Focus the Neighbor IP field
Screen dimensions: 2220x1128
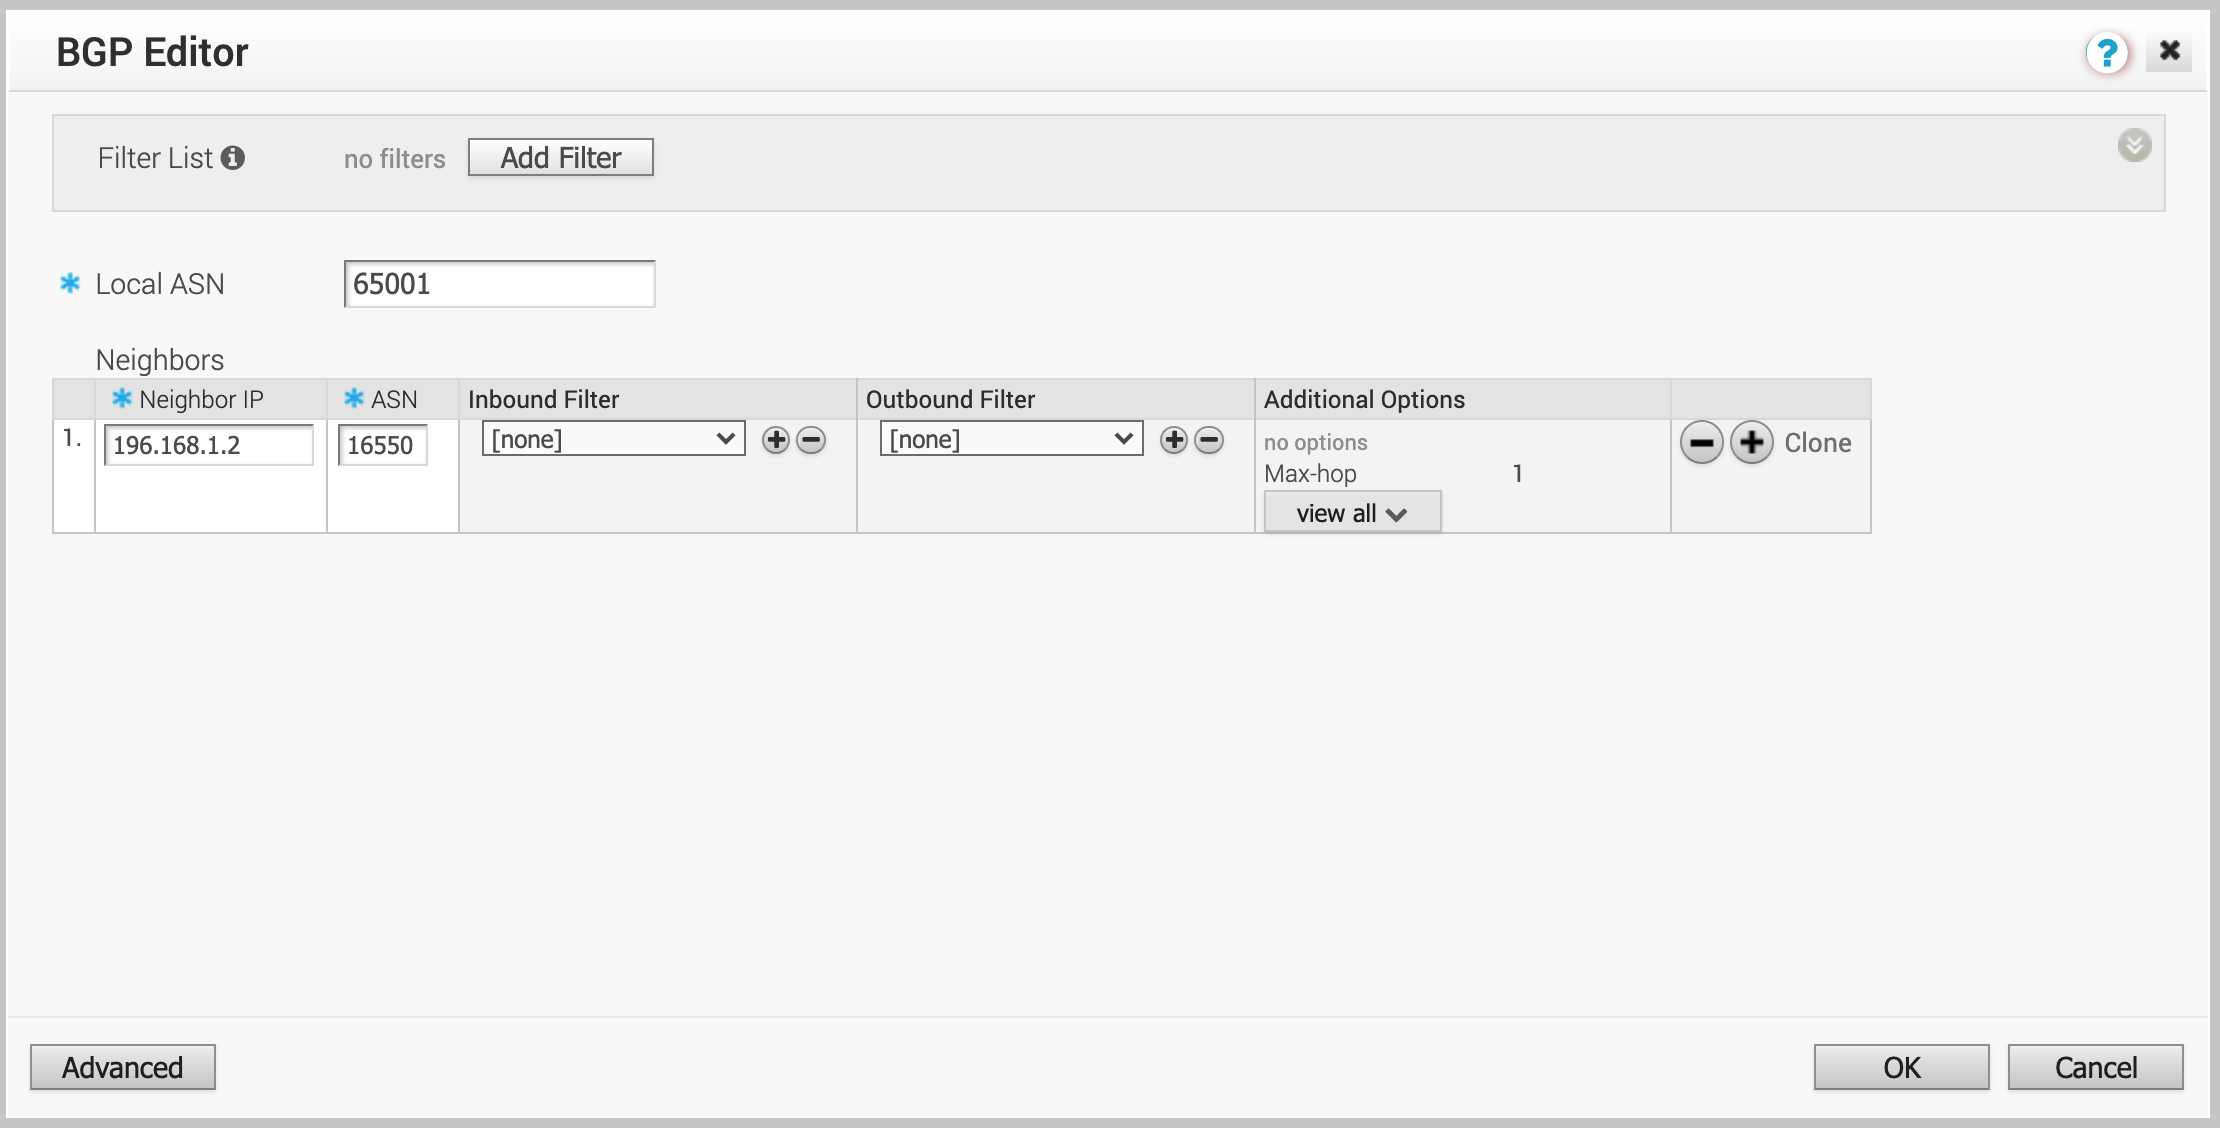[208, 445]
